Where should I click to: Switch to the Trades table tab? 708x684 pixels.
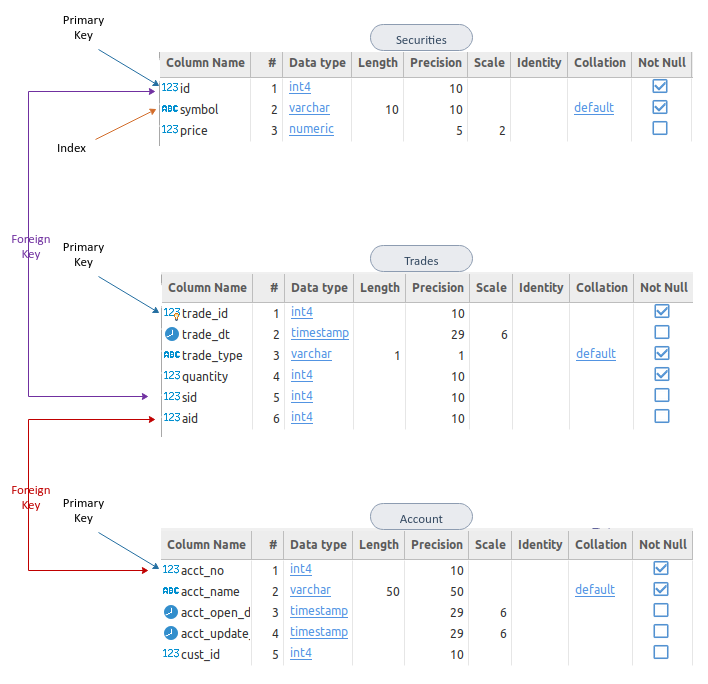[421, 260]
